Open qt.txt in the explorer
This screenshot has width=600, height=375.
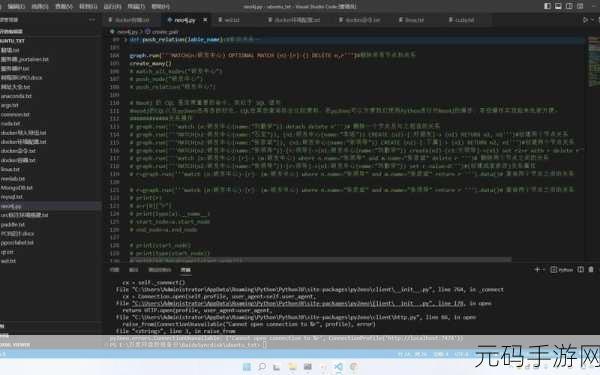click(x=7, y=252)
